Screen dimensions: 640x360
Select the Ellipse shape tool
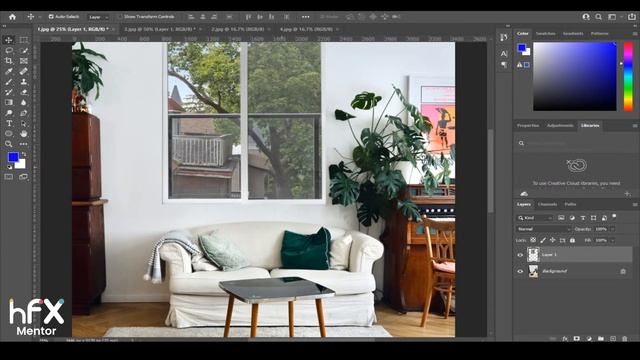pos(9,134)
